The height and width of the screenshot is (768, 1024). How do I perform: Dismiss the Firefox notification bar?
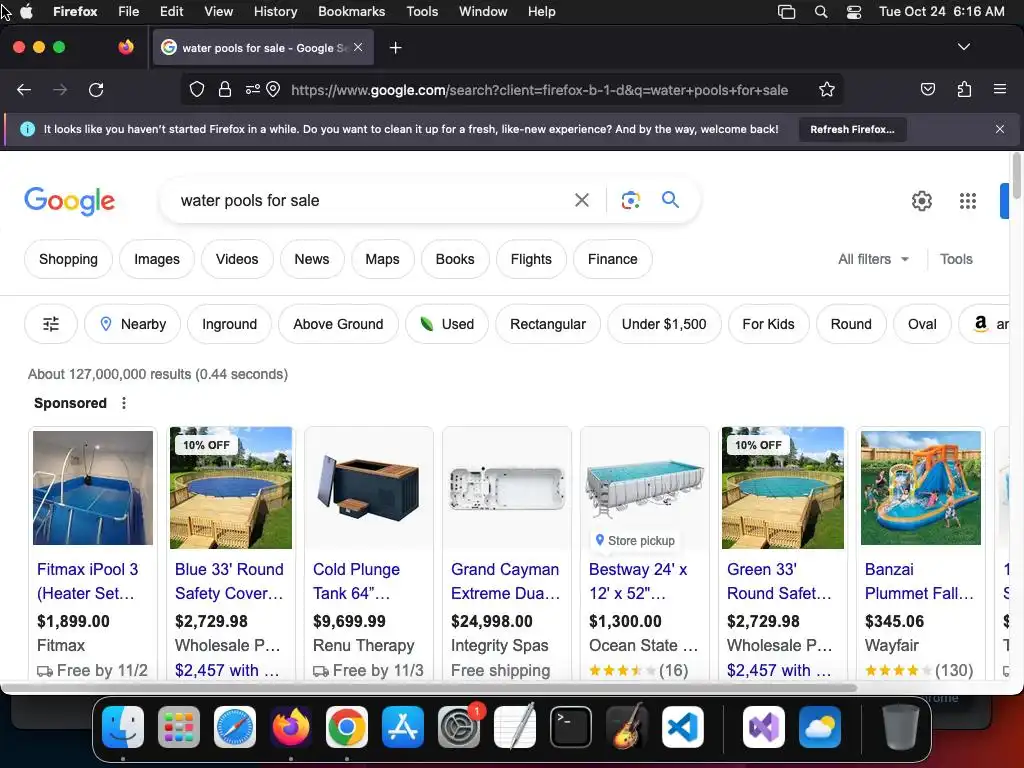(x=1000, y=129)
